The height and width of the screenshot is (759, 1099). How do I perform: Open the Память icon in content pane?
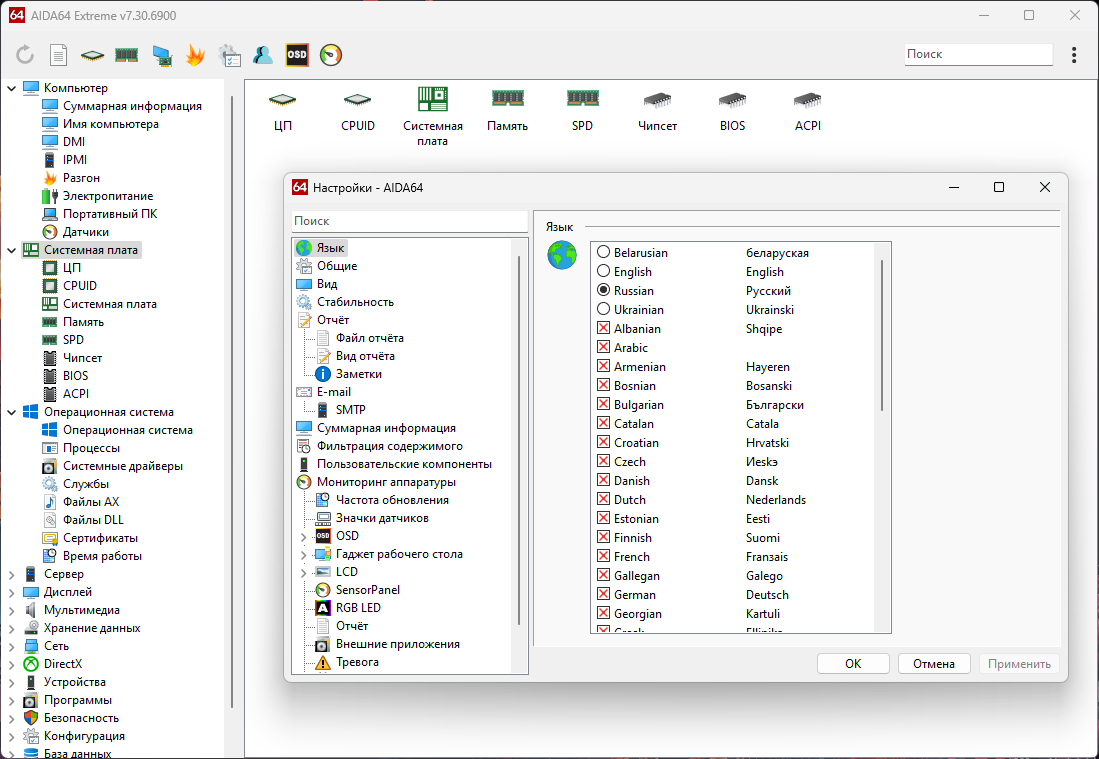pos(507,110)
